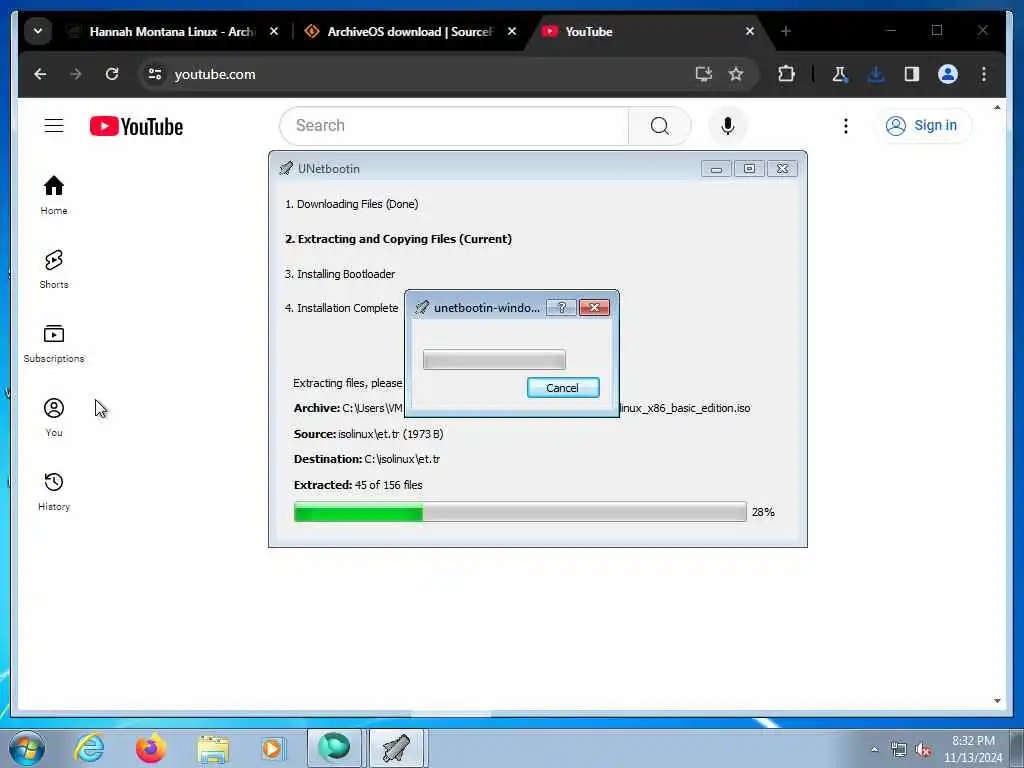Screen dimensions: 1024x768
Task: Launch Firefox from taskbar
Action: click(x=150, y=748)
